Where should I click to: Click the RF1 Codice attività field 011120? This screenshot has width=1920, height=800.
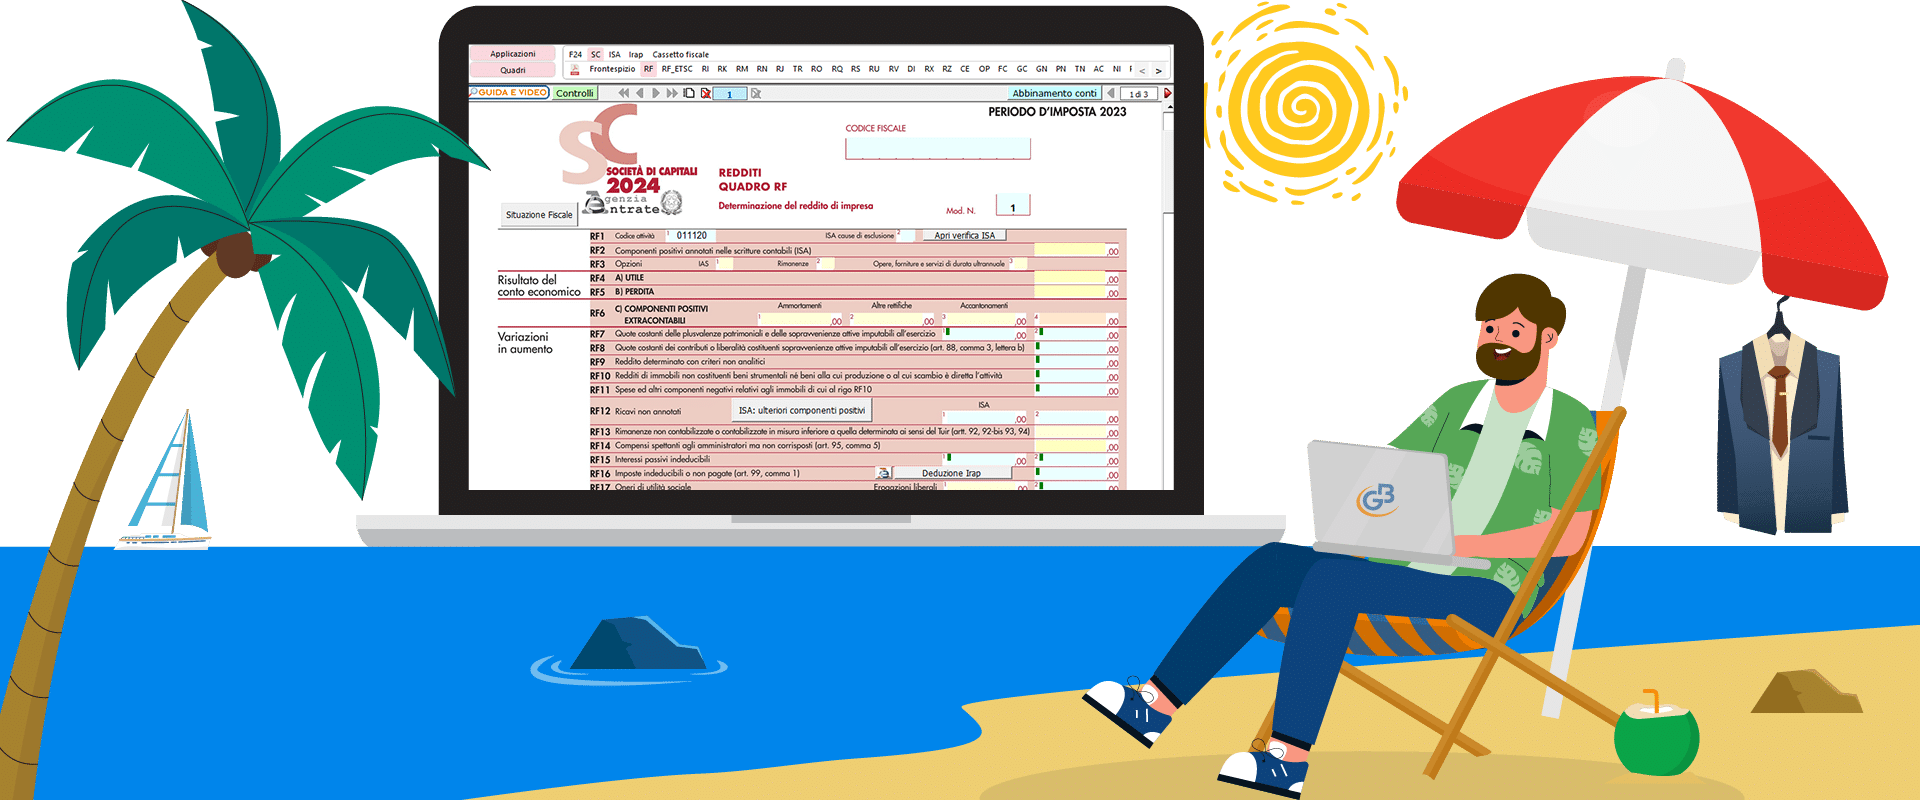[691, 236]
